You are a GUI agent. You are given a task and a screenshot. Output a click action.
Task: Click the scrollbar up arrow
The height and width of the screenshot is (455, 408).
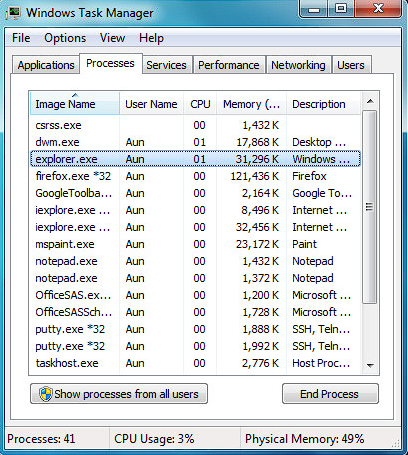point(370,101)
